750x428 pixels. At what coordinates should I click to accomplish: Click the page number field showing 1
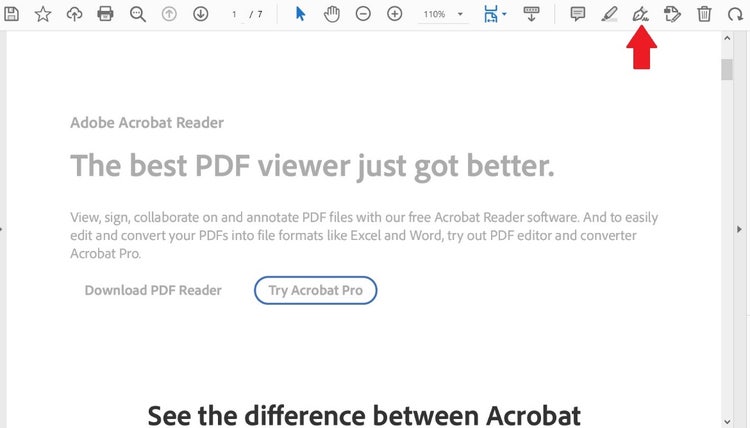click(x=234, y=14)
